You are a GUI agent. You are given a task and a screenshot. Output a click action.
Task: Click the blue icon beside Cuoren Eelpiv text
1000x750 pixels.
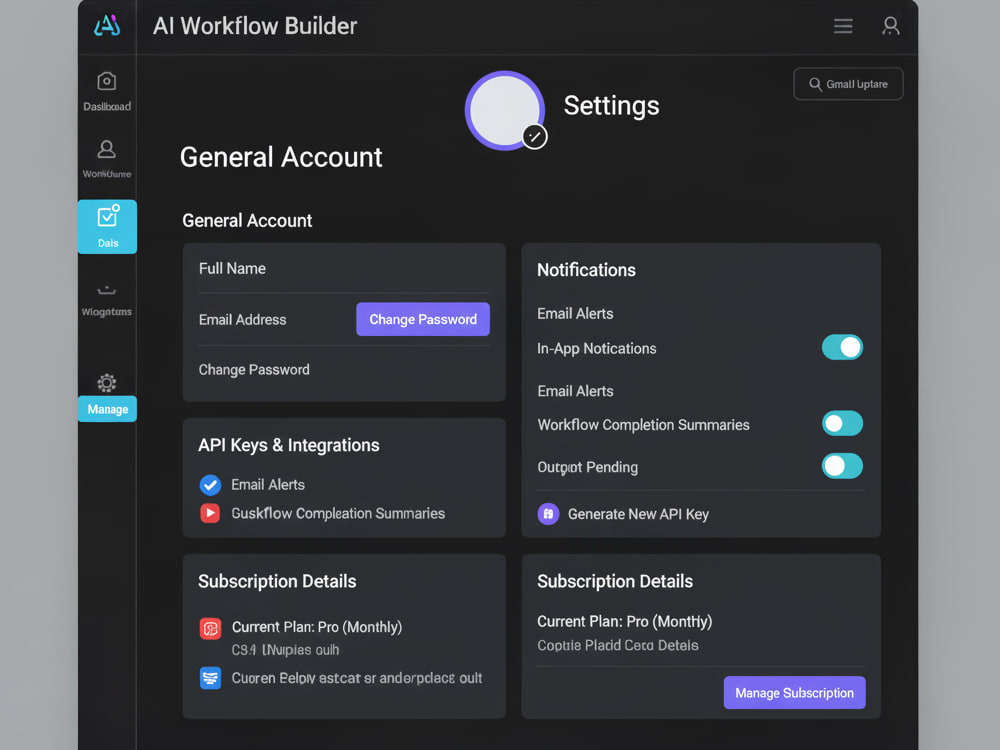click(210, 678)
